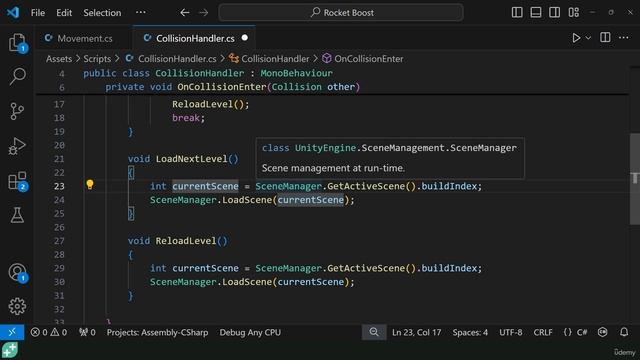The width and height of the screenshot is (640, 360).
Task: Expand the Assets breadcrumb
Action: [59, 59]
